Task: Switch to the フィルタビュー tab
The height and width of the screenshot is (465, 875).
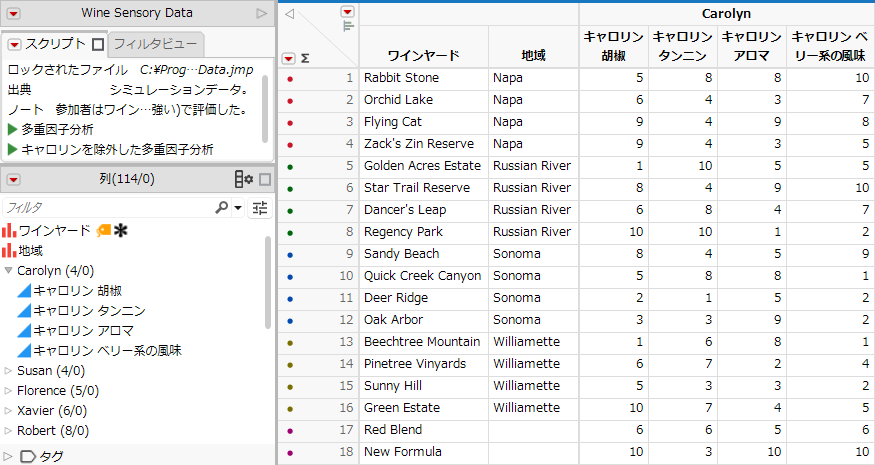Action: point(155,44)
